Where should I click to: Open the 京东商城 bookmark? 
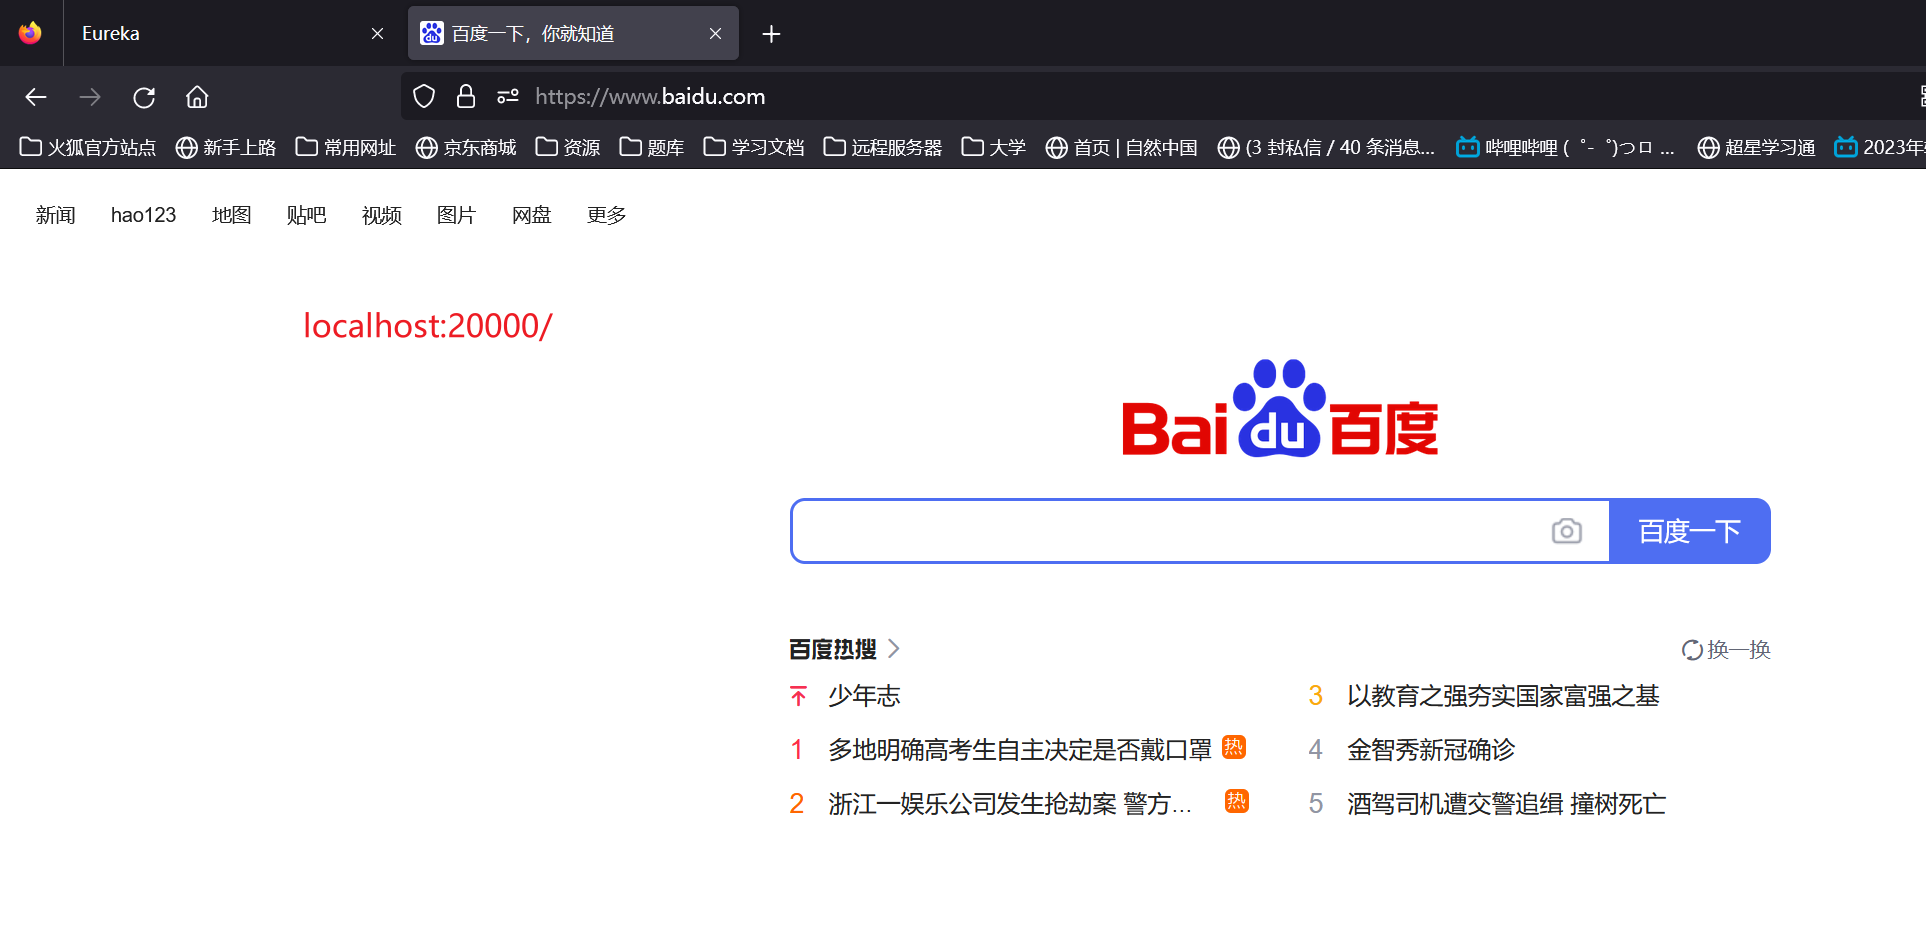[466, 147]
